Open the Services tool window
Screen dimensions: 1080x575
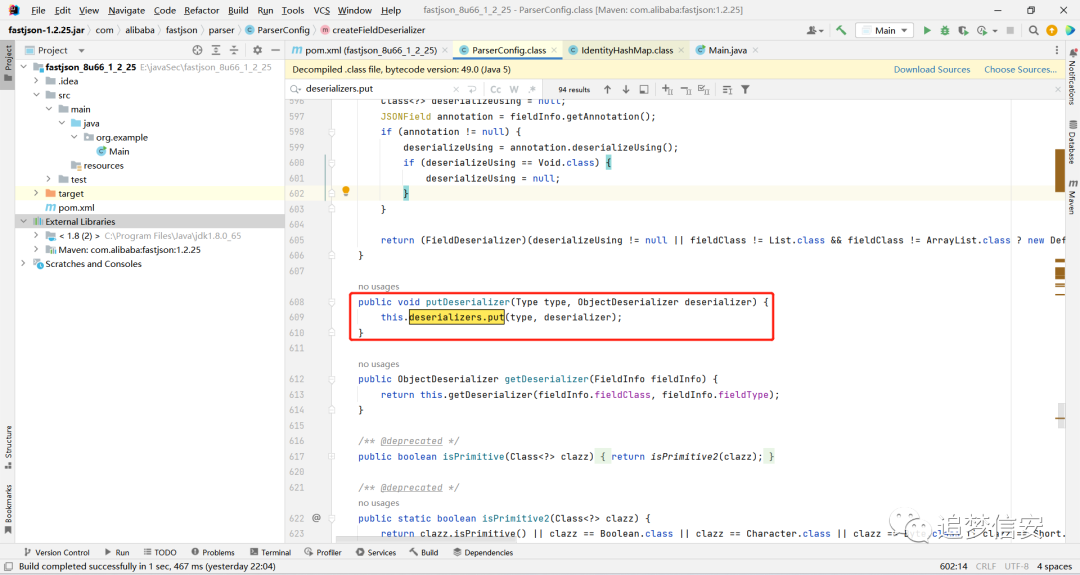tap(376, 552)
